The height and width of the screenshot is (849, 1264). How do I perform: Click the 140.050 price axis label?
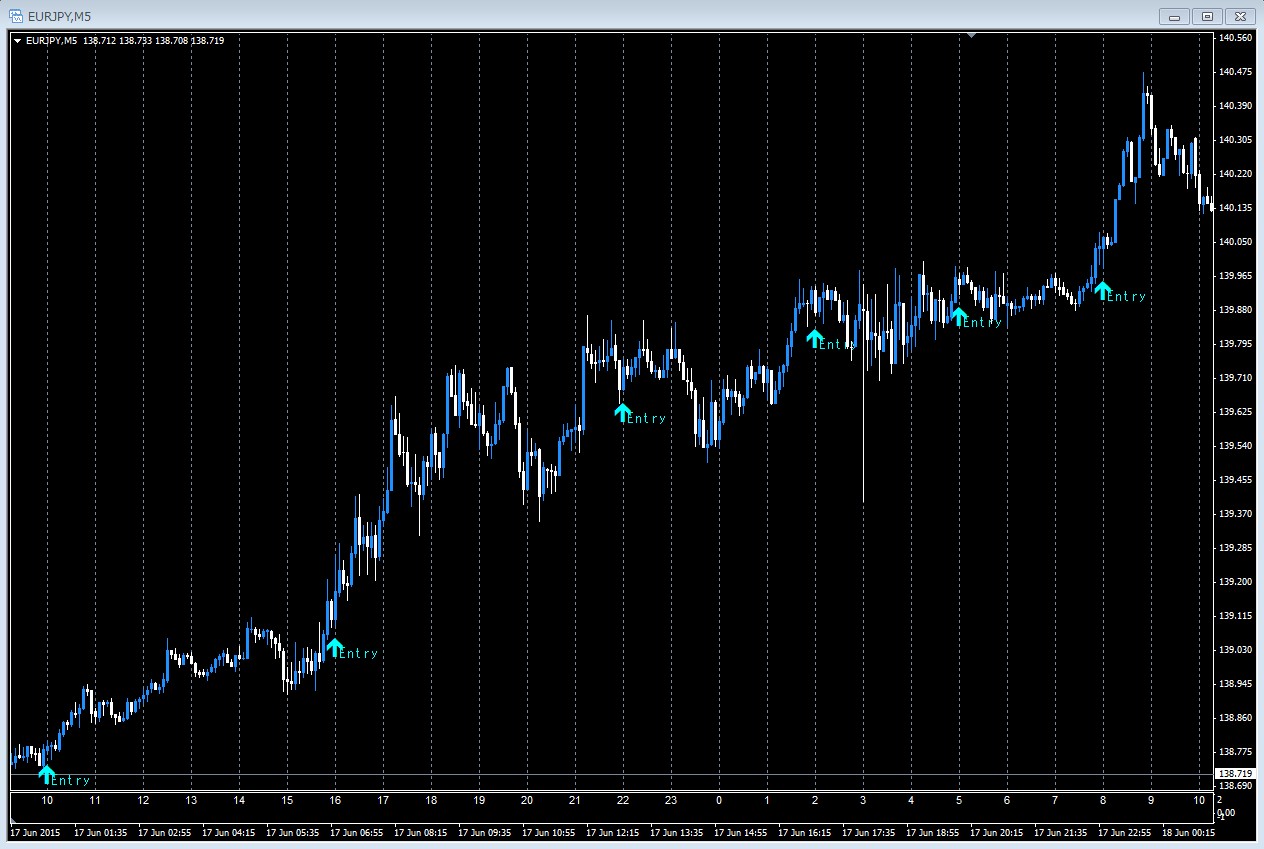(x=1236, y=242)
